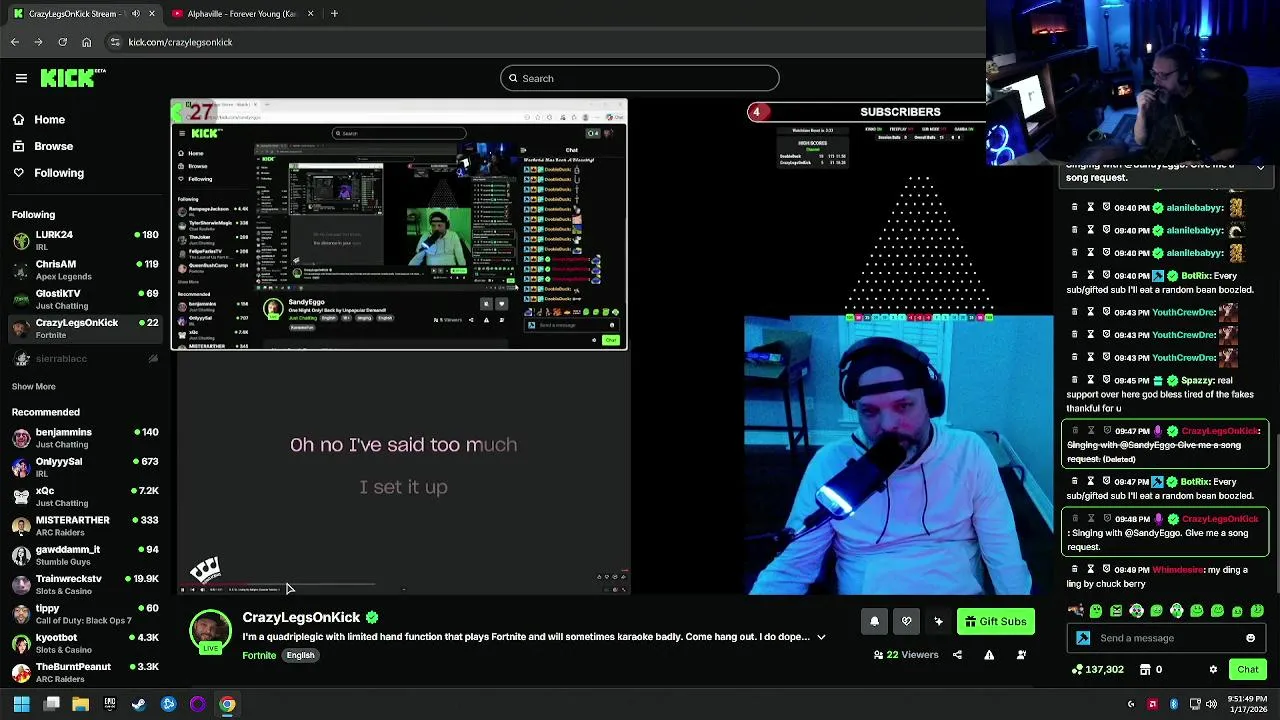Collapse the pinned chat message chevron
This screenshot has width=1280, height=720.
click(1260, 167)
